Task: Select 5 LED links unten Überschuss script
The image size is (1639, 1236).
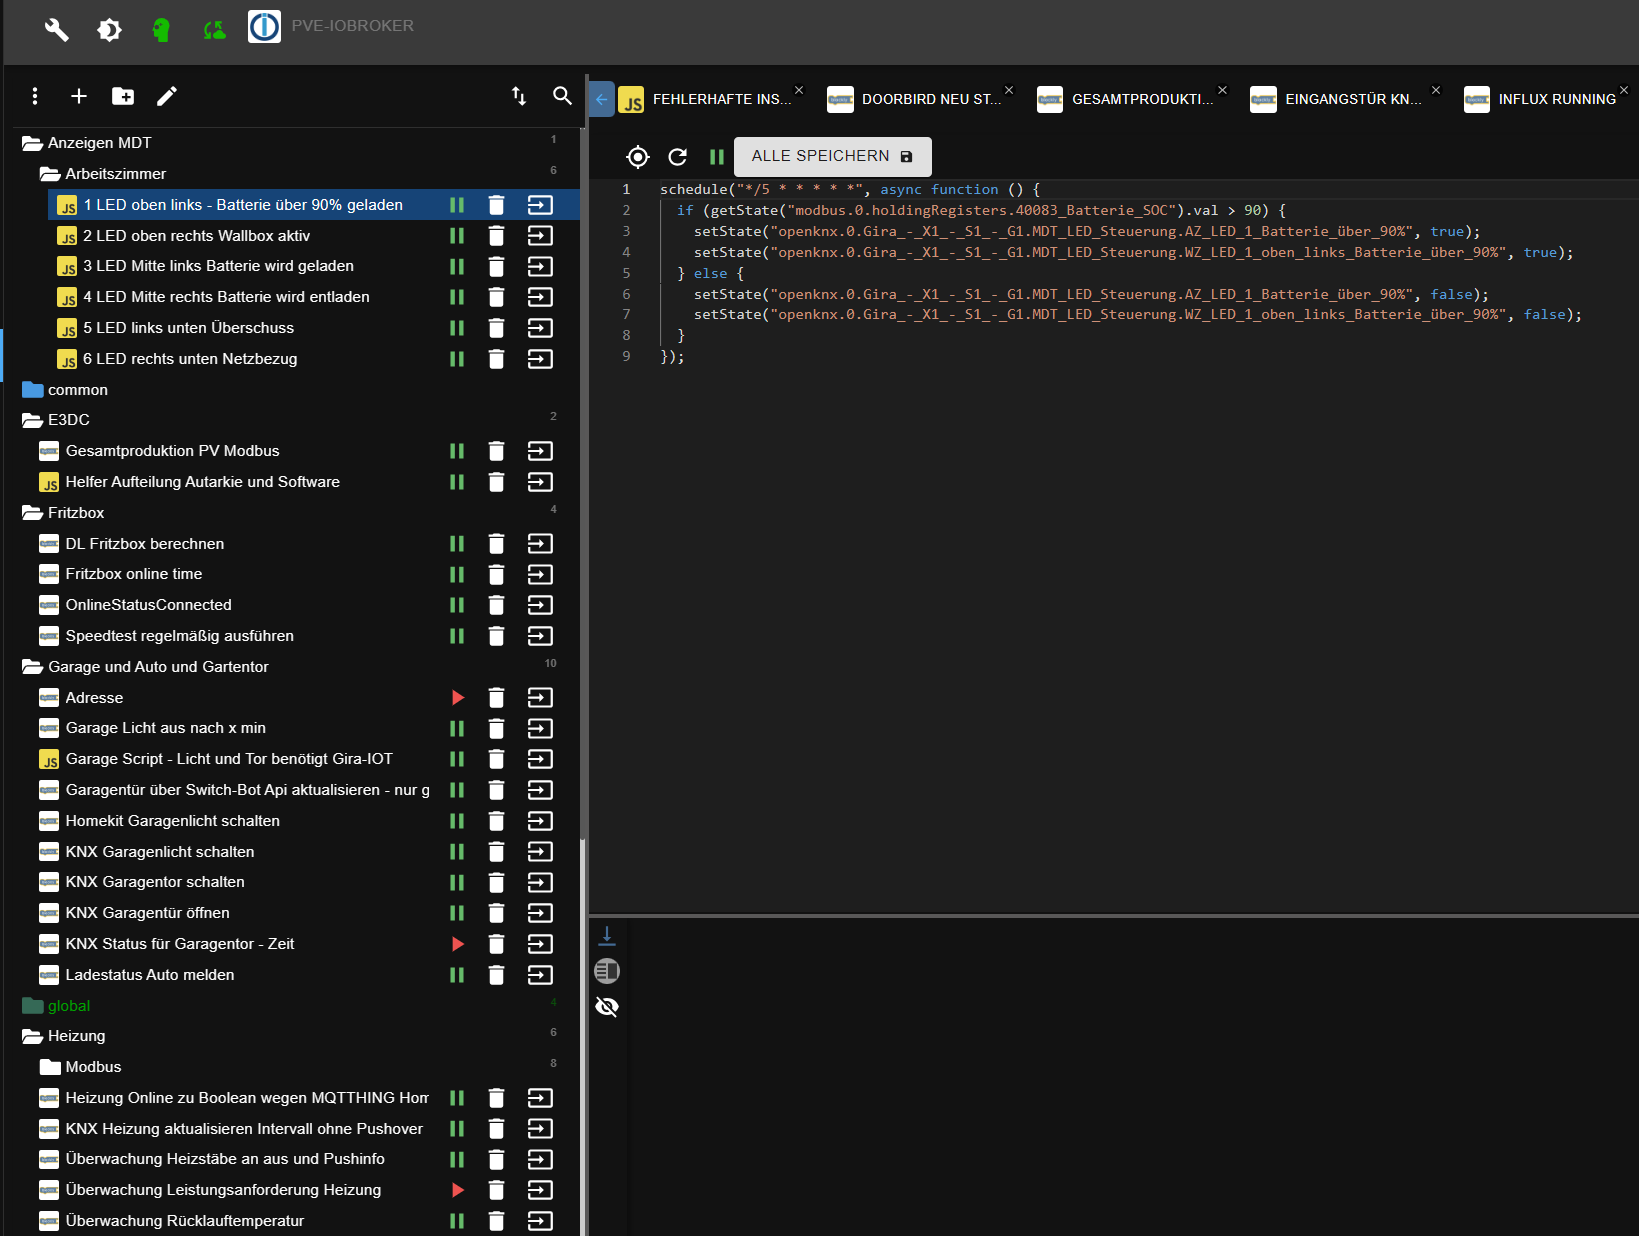Action: click(189, 328)
